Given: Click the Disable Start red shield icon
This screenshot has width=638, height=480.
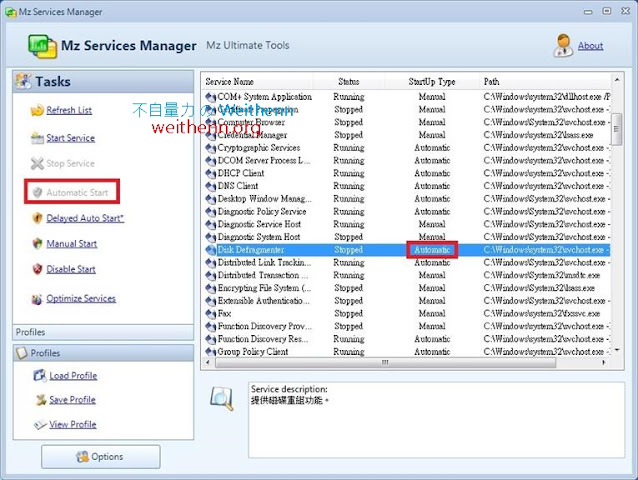Looking at the screenshot, I should point(37,269).
